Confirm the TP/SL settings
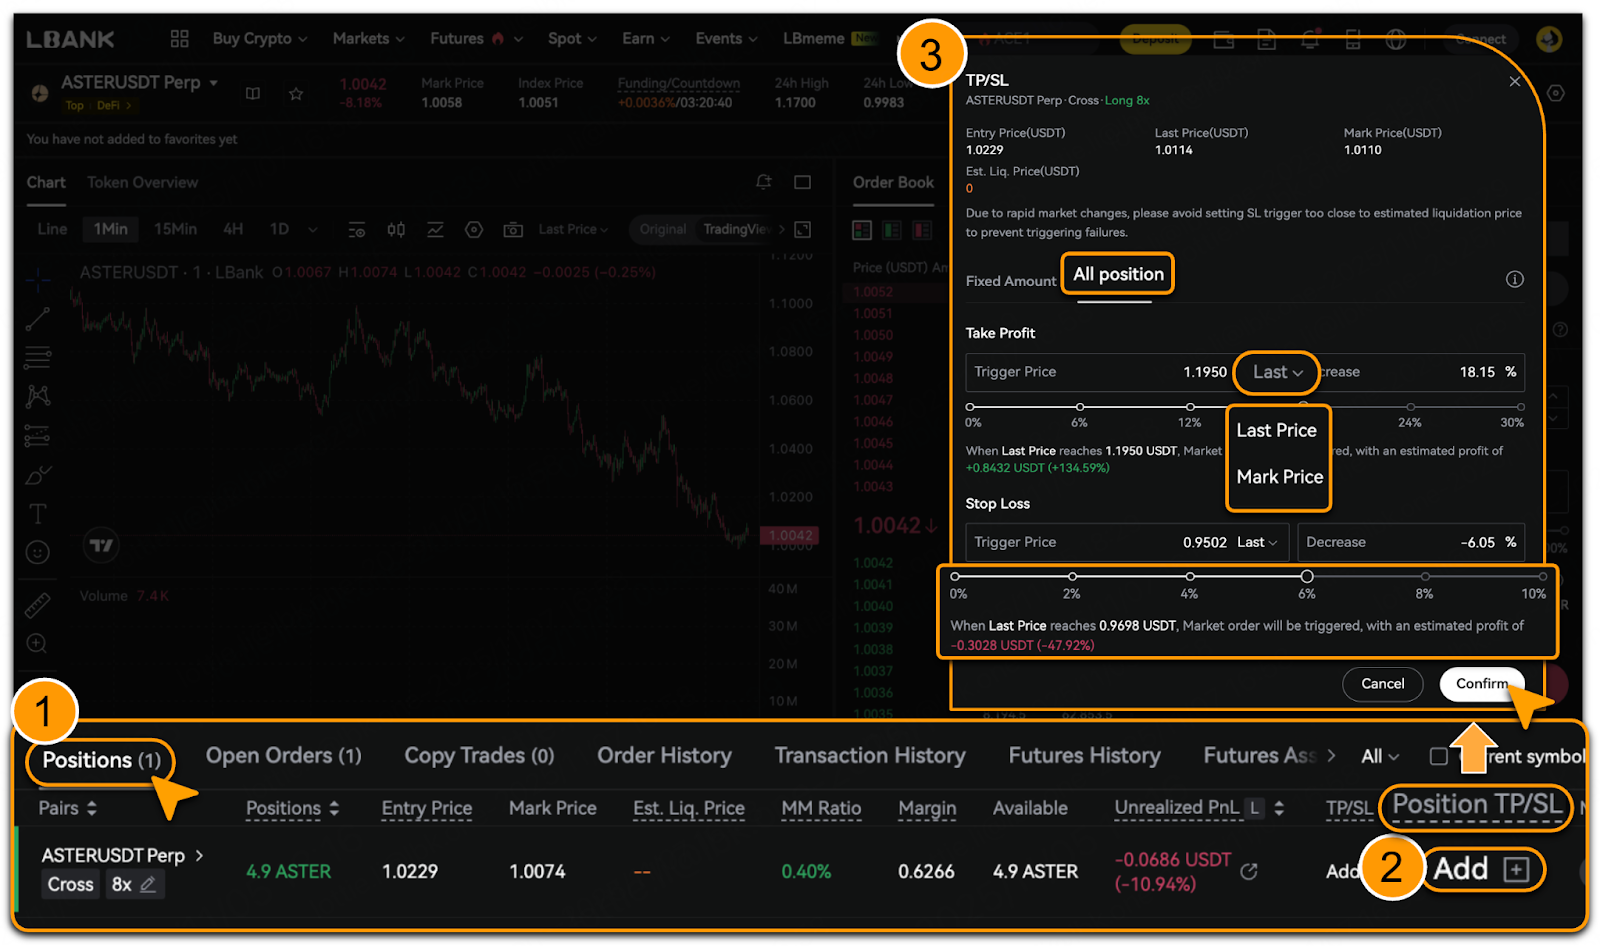Screen dimensions: 1600x946 pos(1481,684)
